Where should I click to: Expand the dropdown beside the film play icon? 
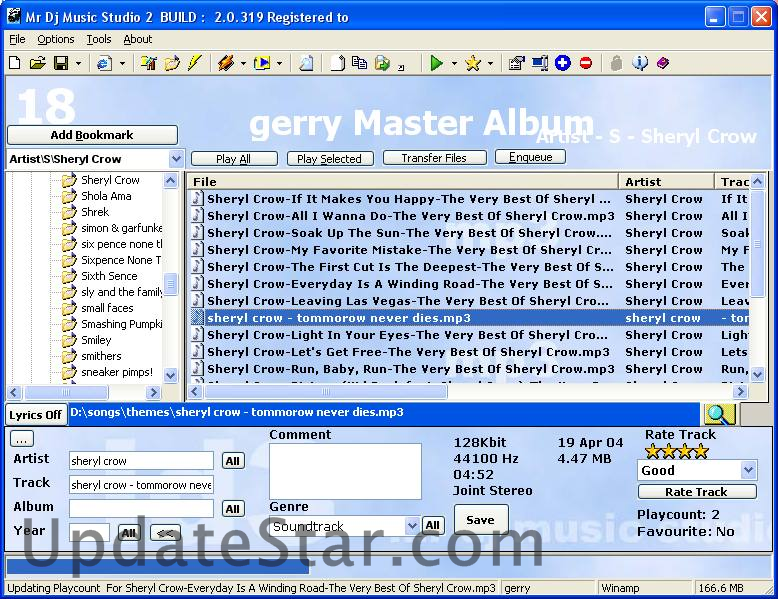click(x=279, y=64)
